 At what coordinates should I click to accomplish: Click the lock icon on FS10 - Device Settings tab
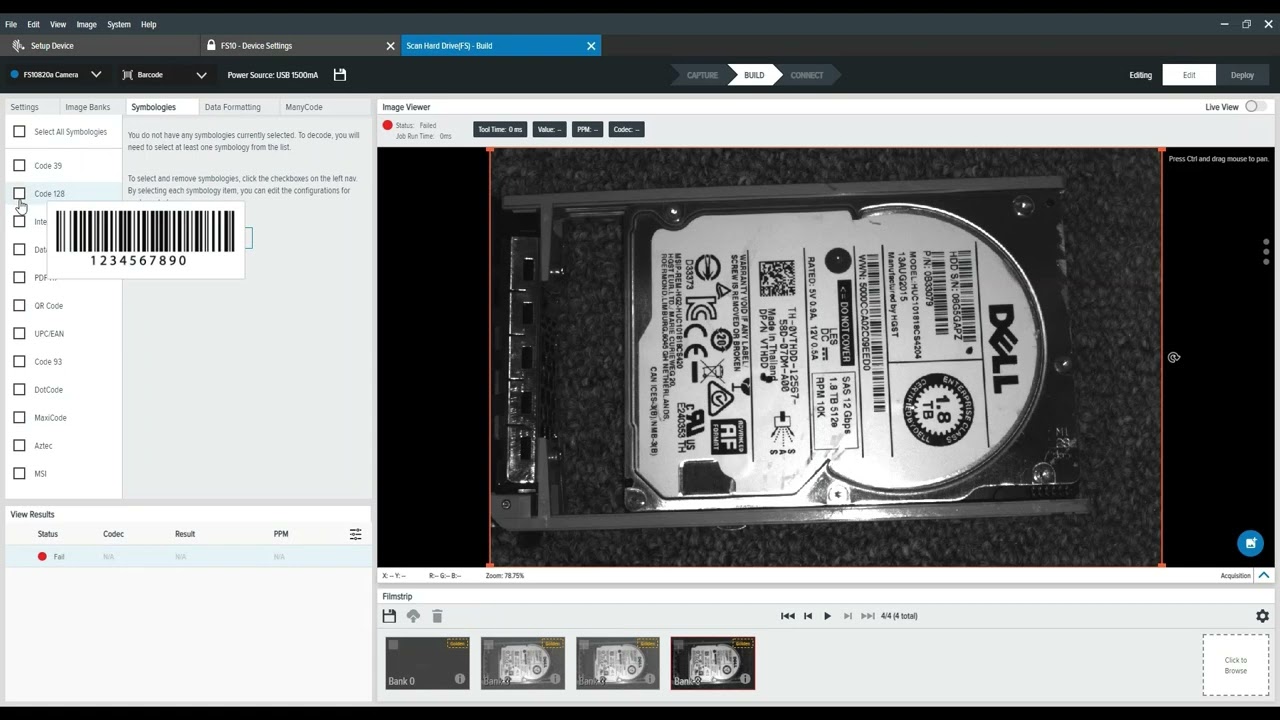point(211,45)
